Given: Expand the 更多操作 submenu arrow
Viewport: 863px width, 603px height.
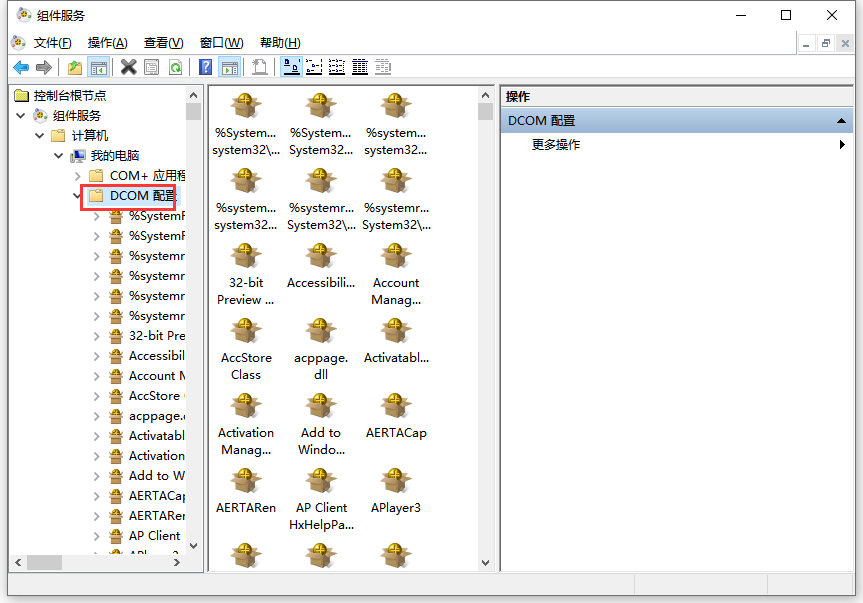Looking at the screenshot, I should pyautogui.click(x=842, y=145).
